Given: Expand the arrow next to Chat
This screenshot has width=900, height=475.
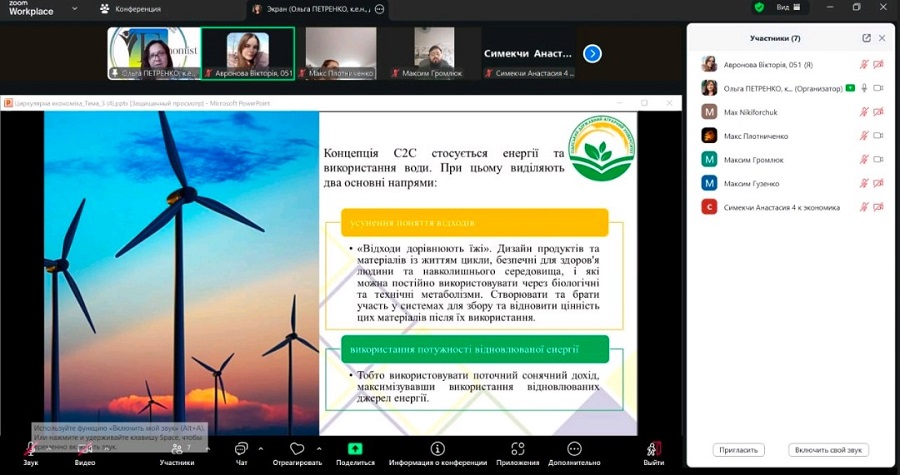Looking at the screenshot, I should tap(261, 447).
